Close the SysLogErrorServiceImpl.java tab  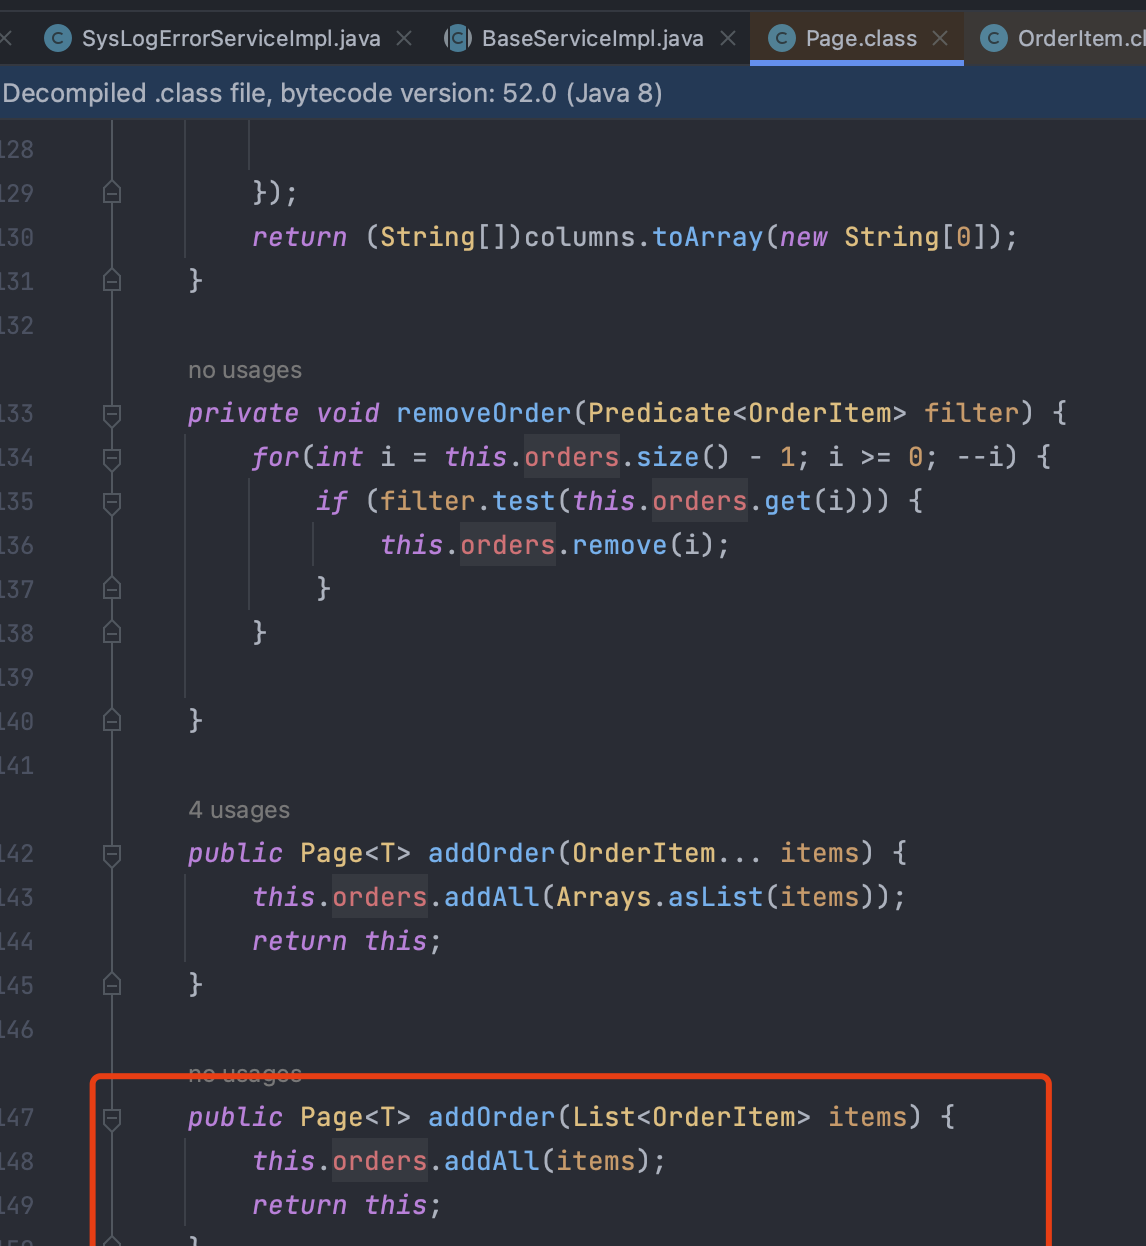pos(404,39)
